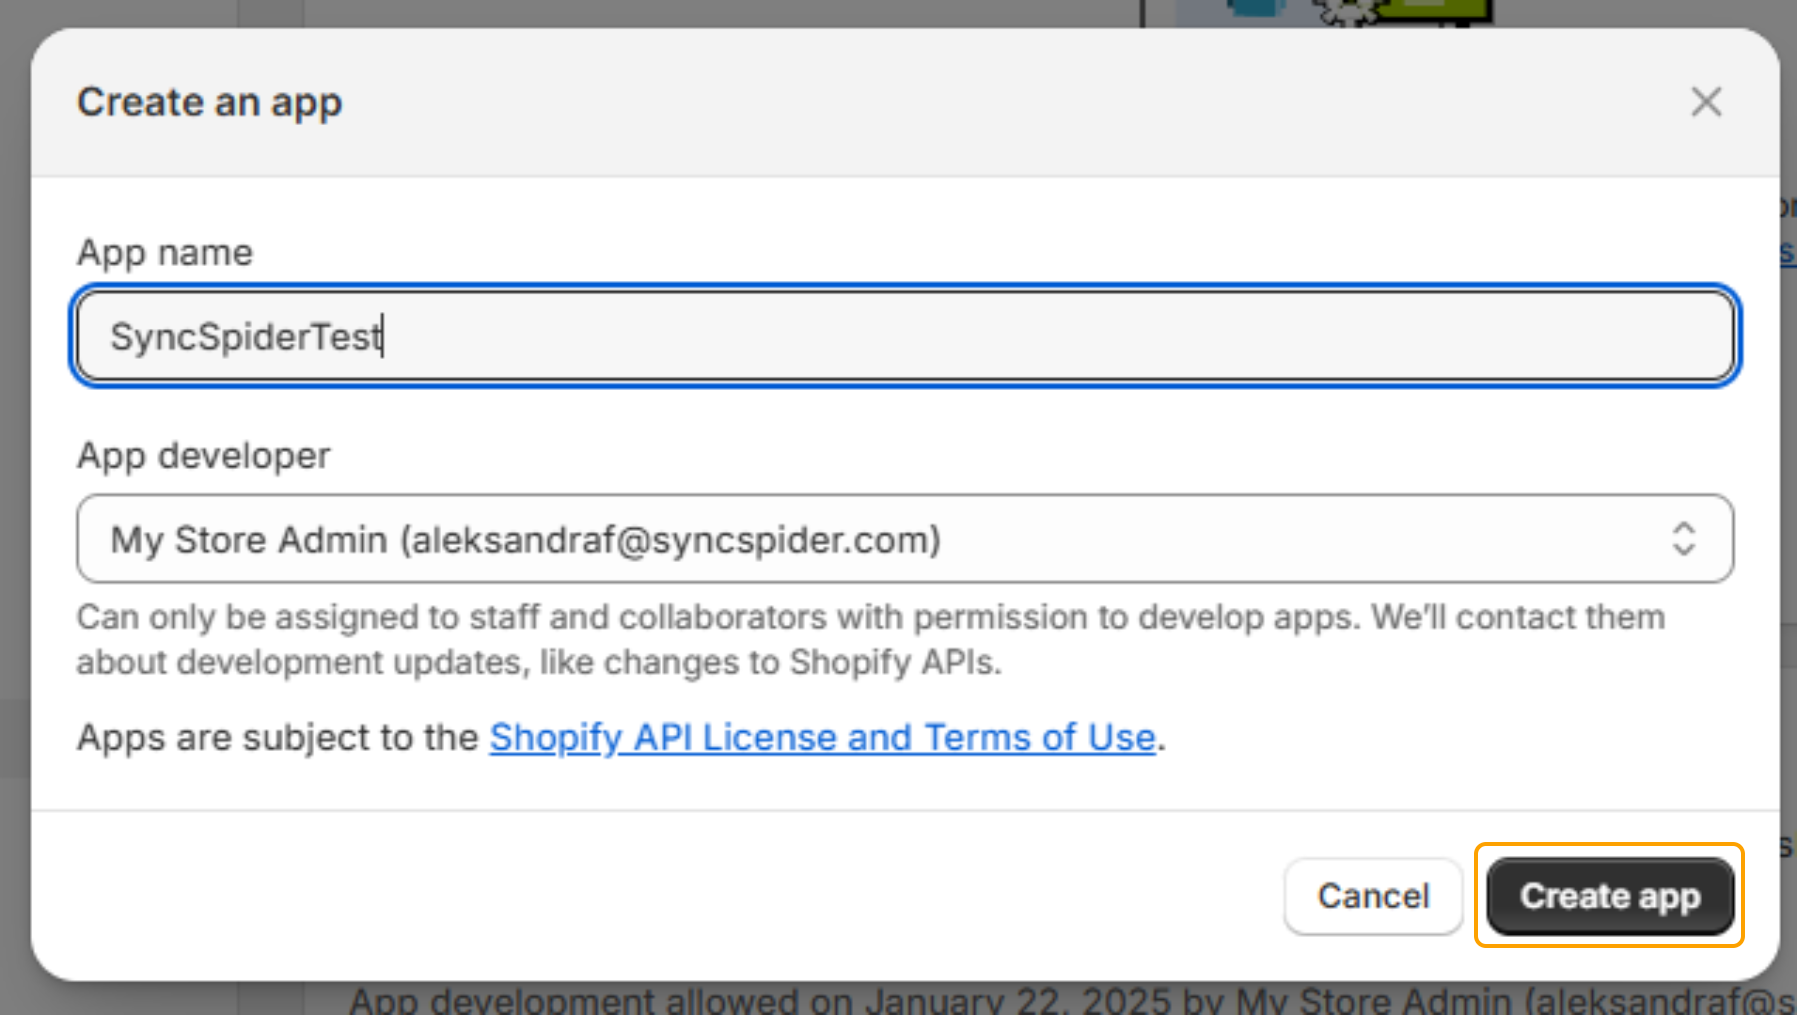This screenshot has width=1797, height=1015.
Task: Click the Create app button
Action: click(1610, 896)
